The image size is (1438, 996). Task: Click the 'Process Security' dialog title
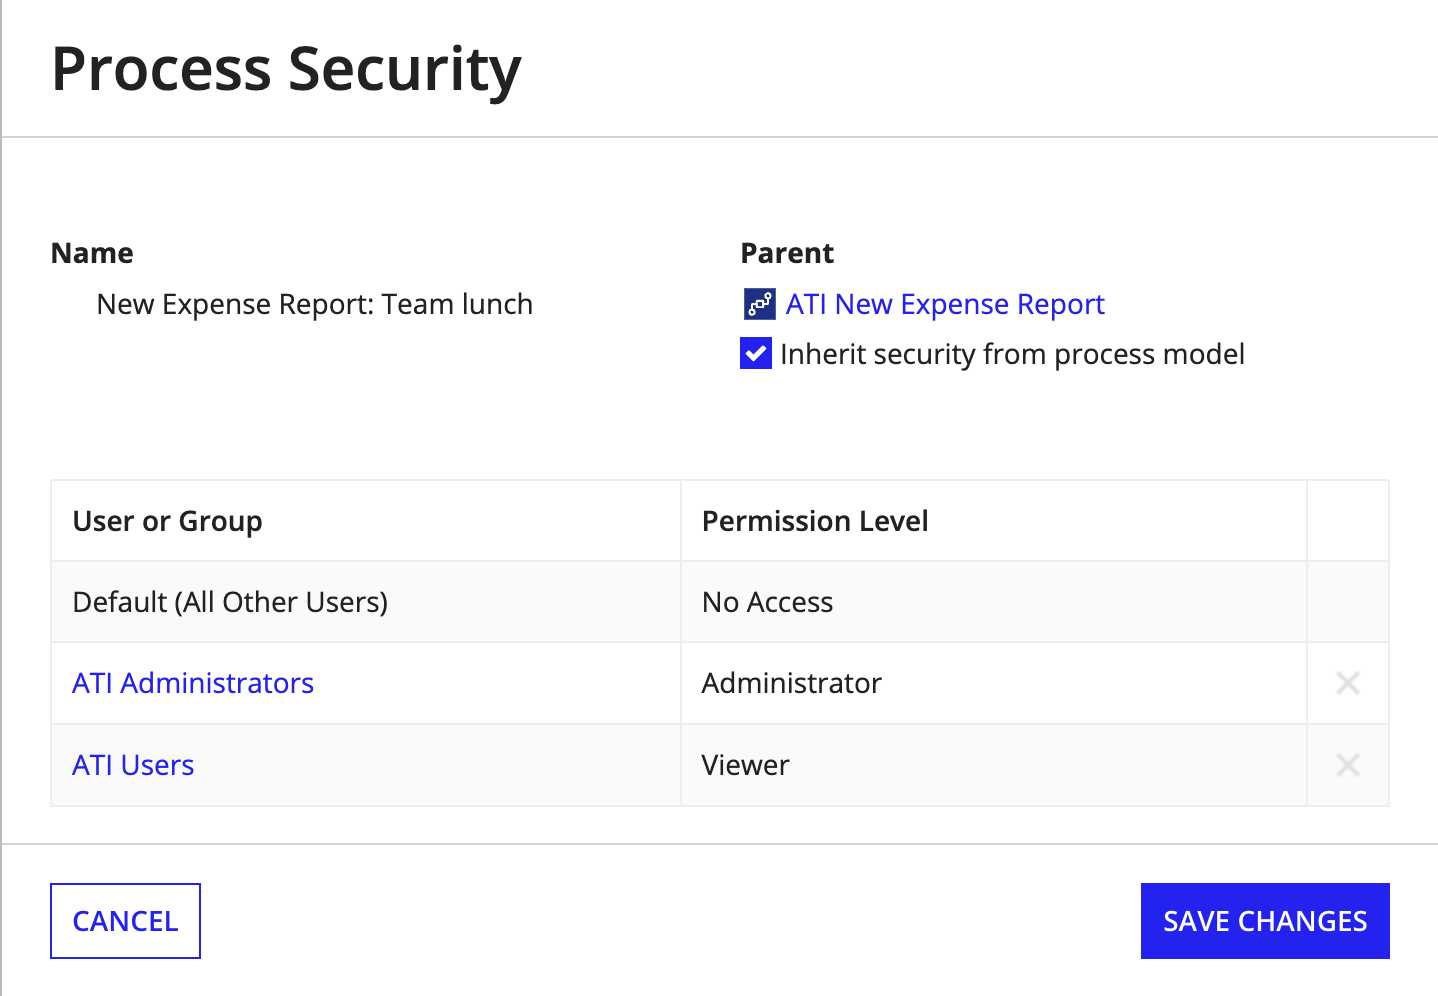click(286, 70)
